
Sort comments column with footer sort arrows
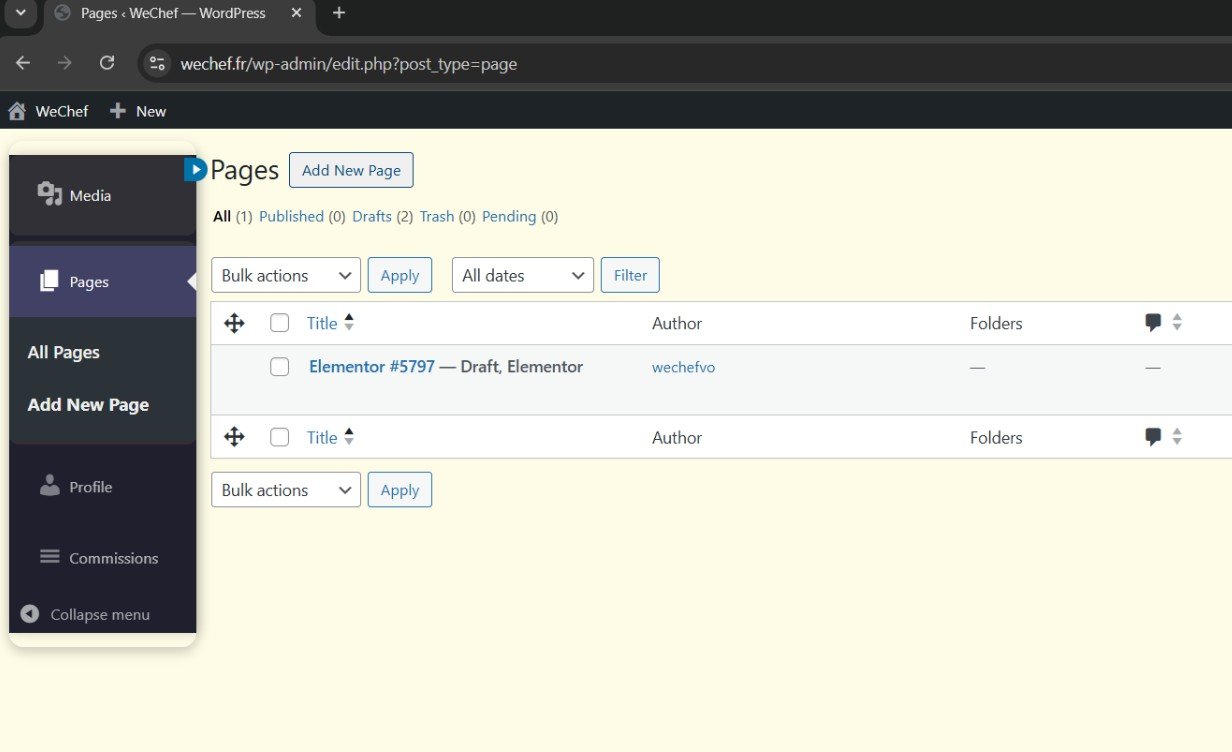coord(1177,436)
